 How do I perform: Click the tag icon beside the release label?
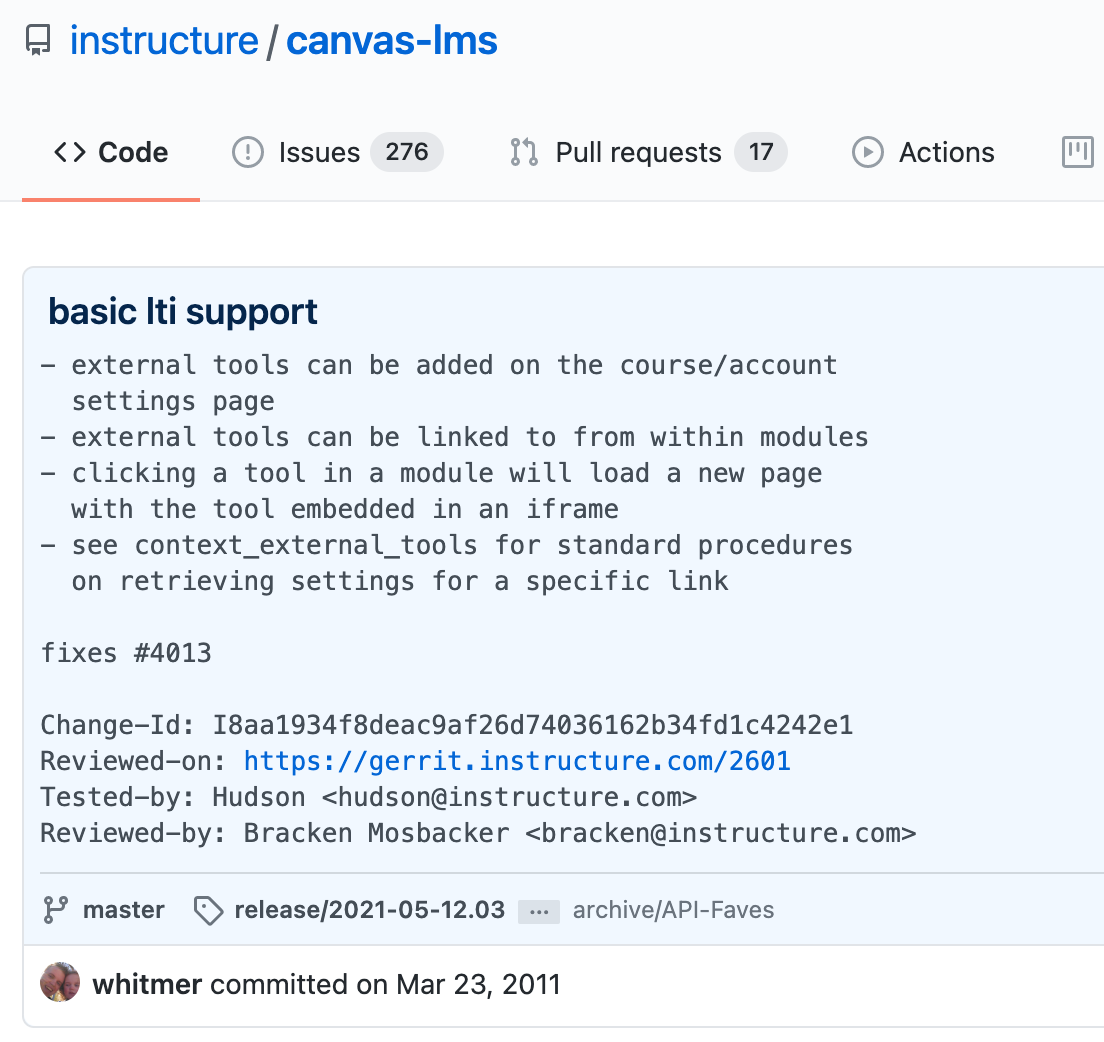(207, 911)
